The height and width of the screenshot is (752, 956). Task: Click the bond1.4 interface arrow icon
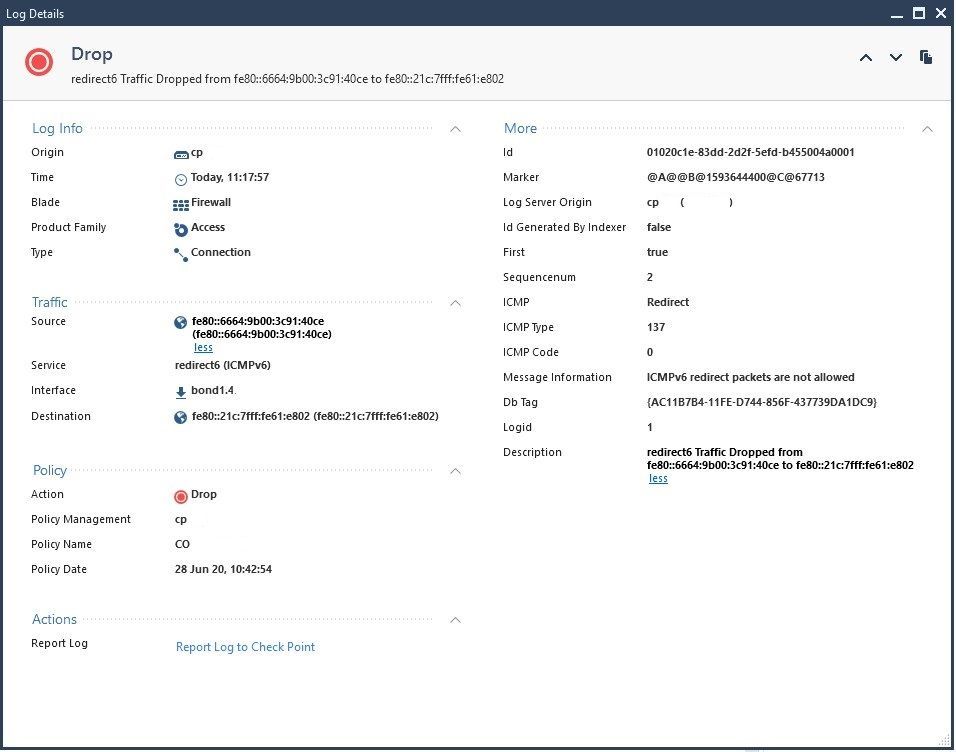point(181,392)
